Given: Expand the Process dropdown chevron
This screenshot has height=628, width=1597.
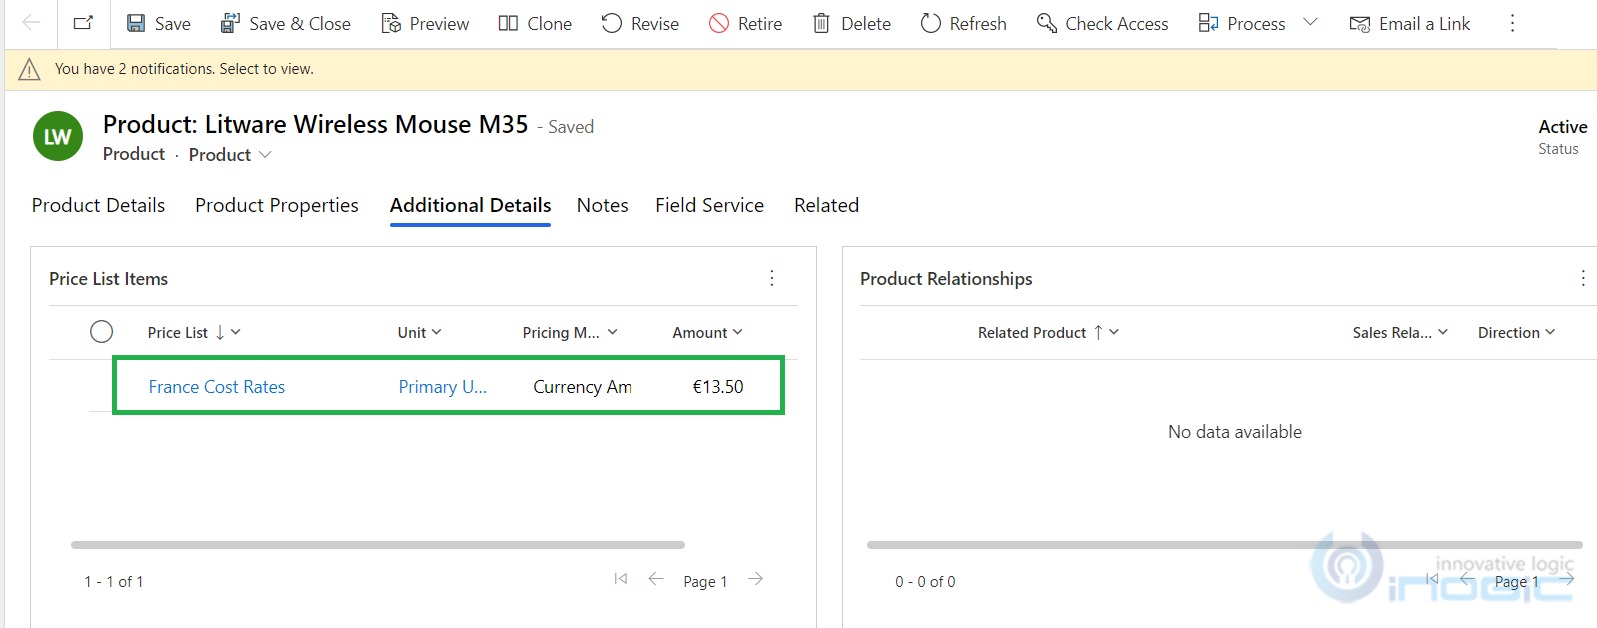Looking at the screenshot, I should [1310, 22].
